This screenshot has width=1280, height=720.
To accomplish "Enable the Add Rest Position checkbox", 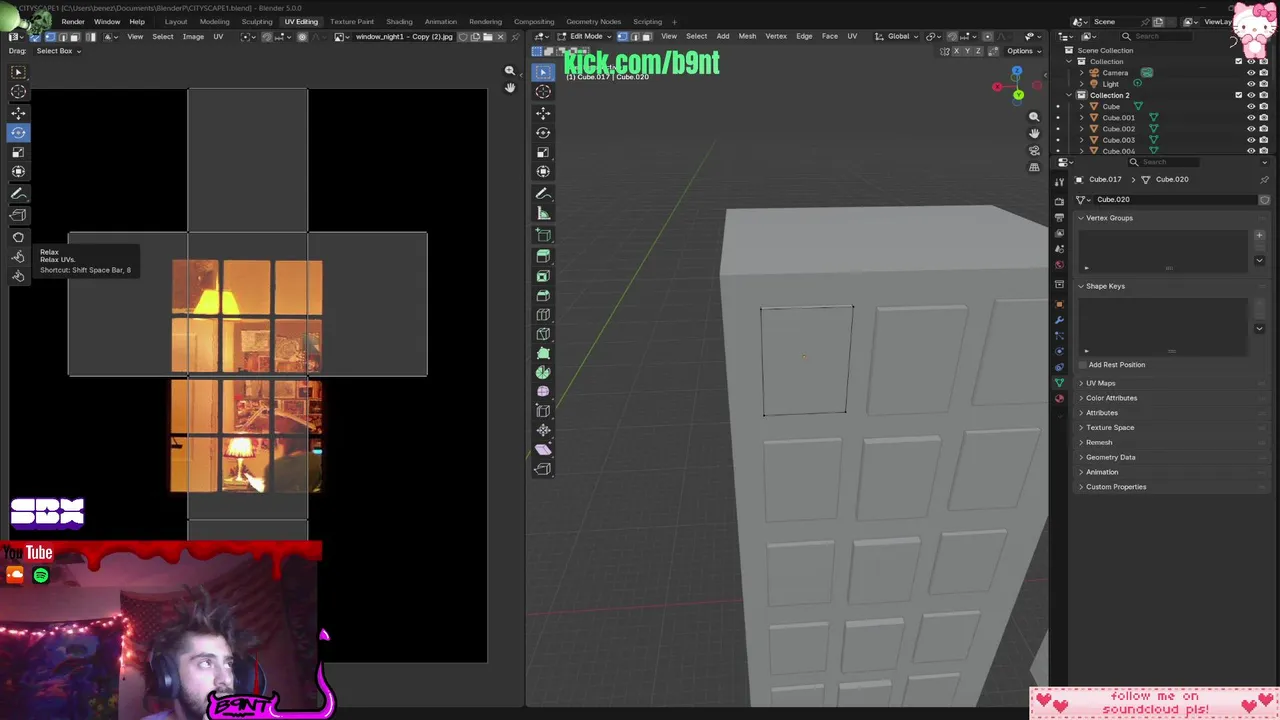I will [x=1082, y=365].
